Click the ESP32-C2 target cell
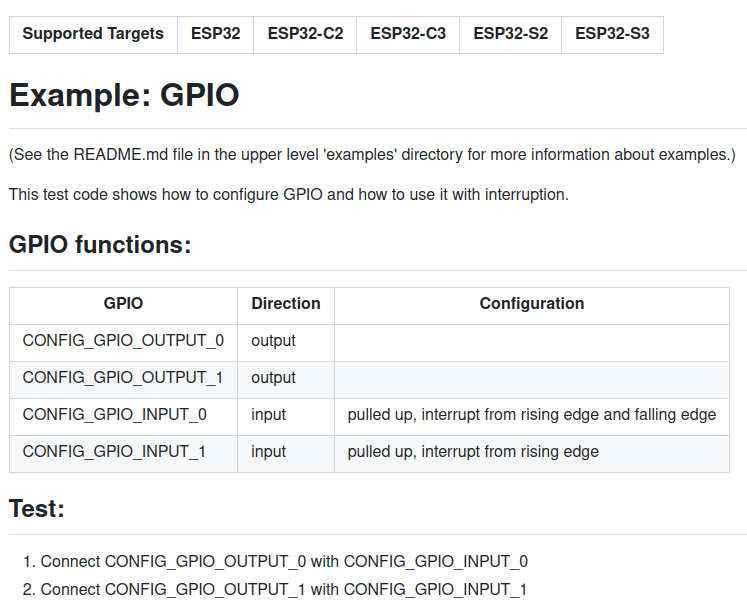 (305, 34)
